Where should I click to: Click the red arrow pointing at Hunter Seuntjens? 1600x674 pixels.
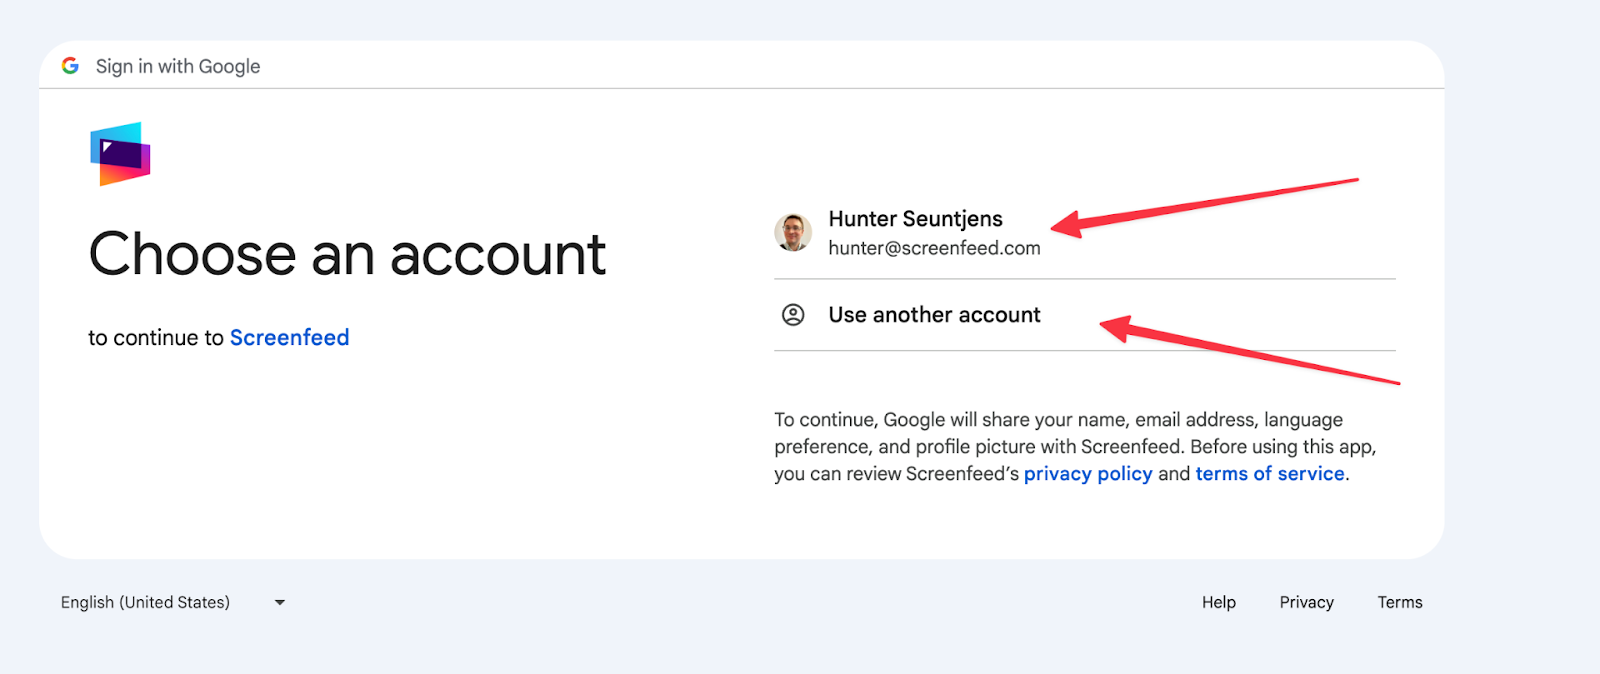tap(1200, 205)
